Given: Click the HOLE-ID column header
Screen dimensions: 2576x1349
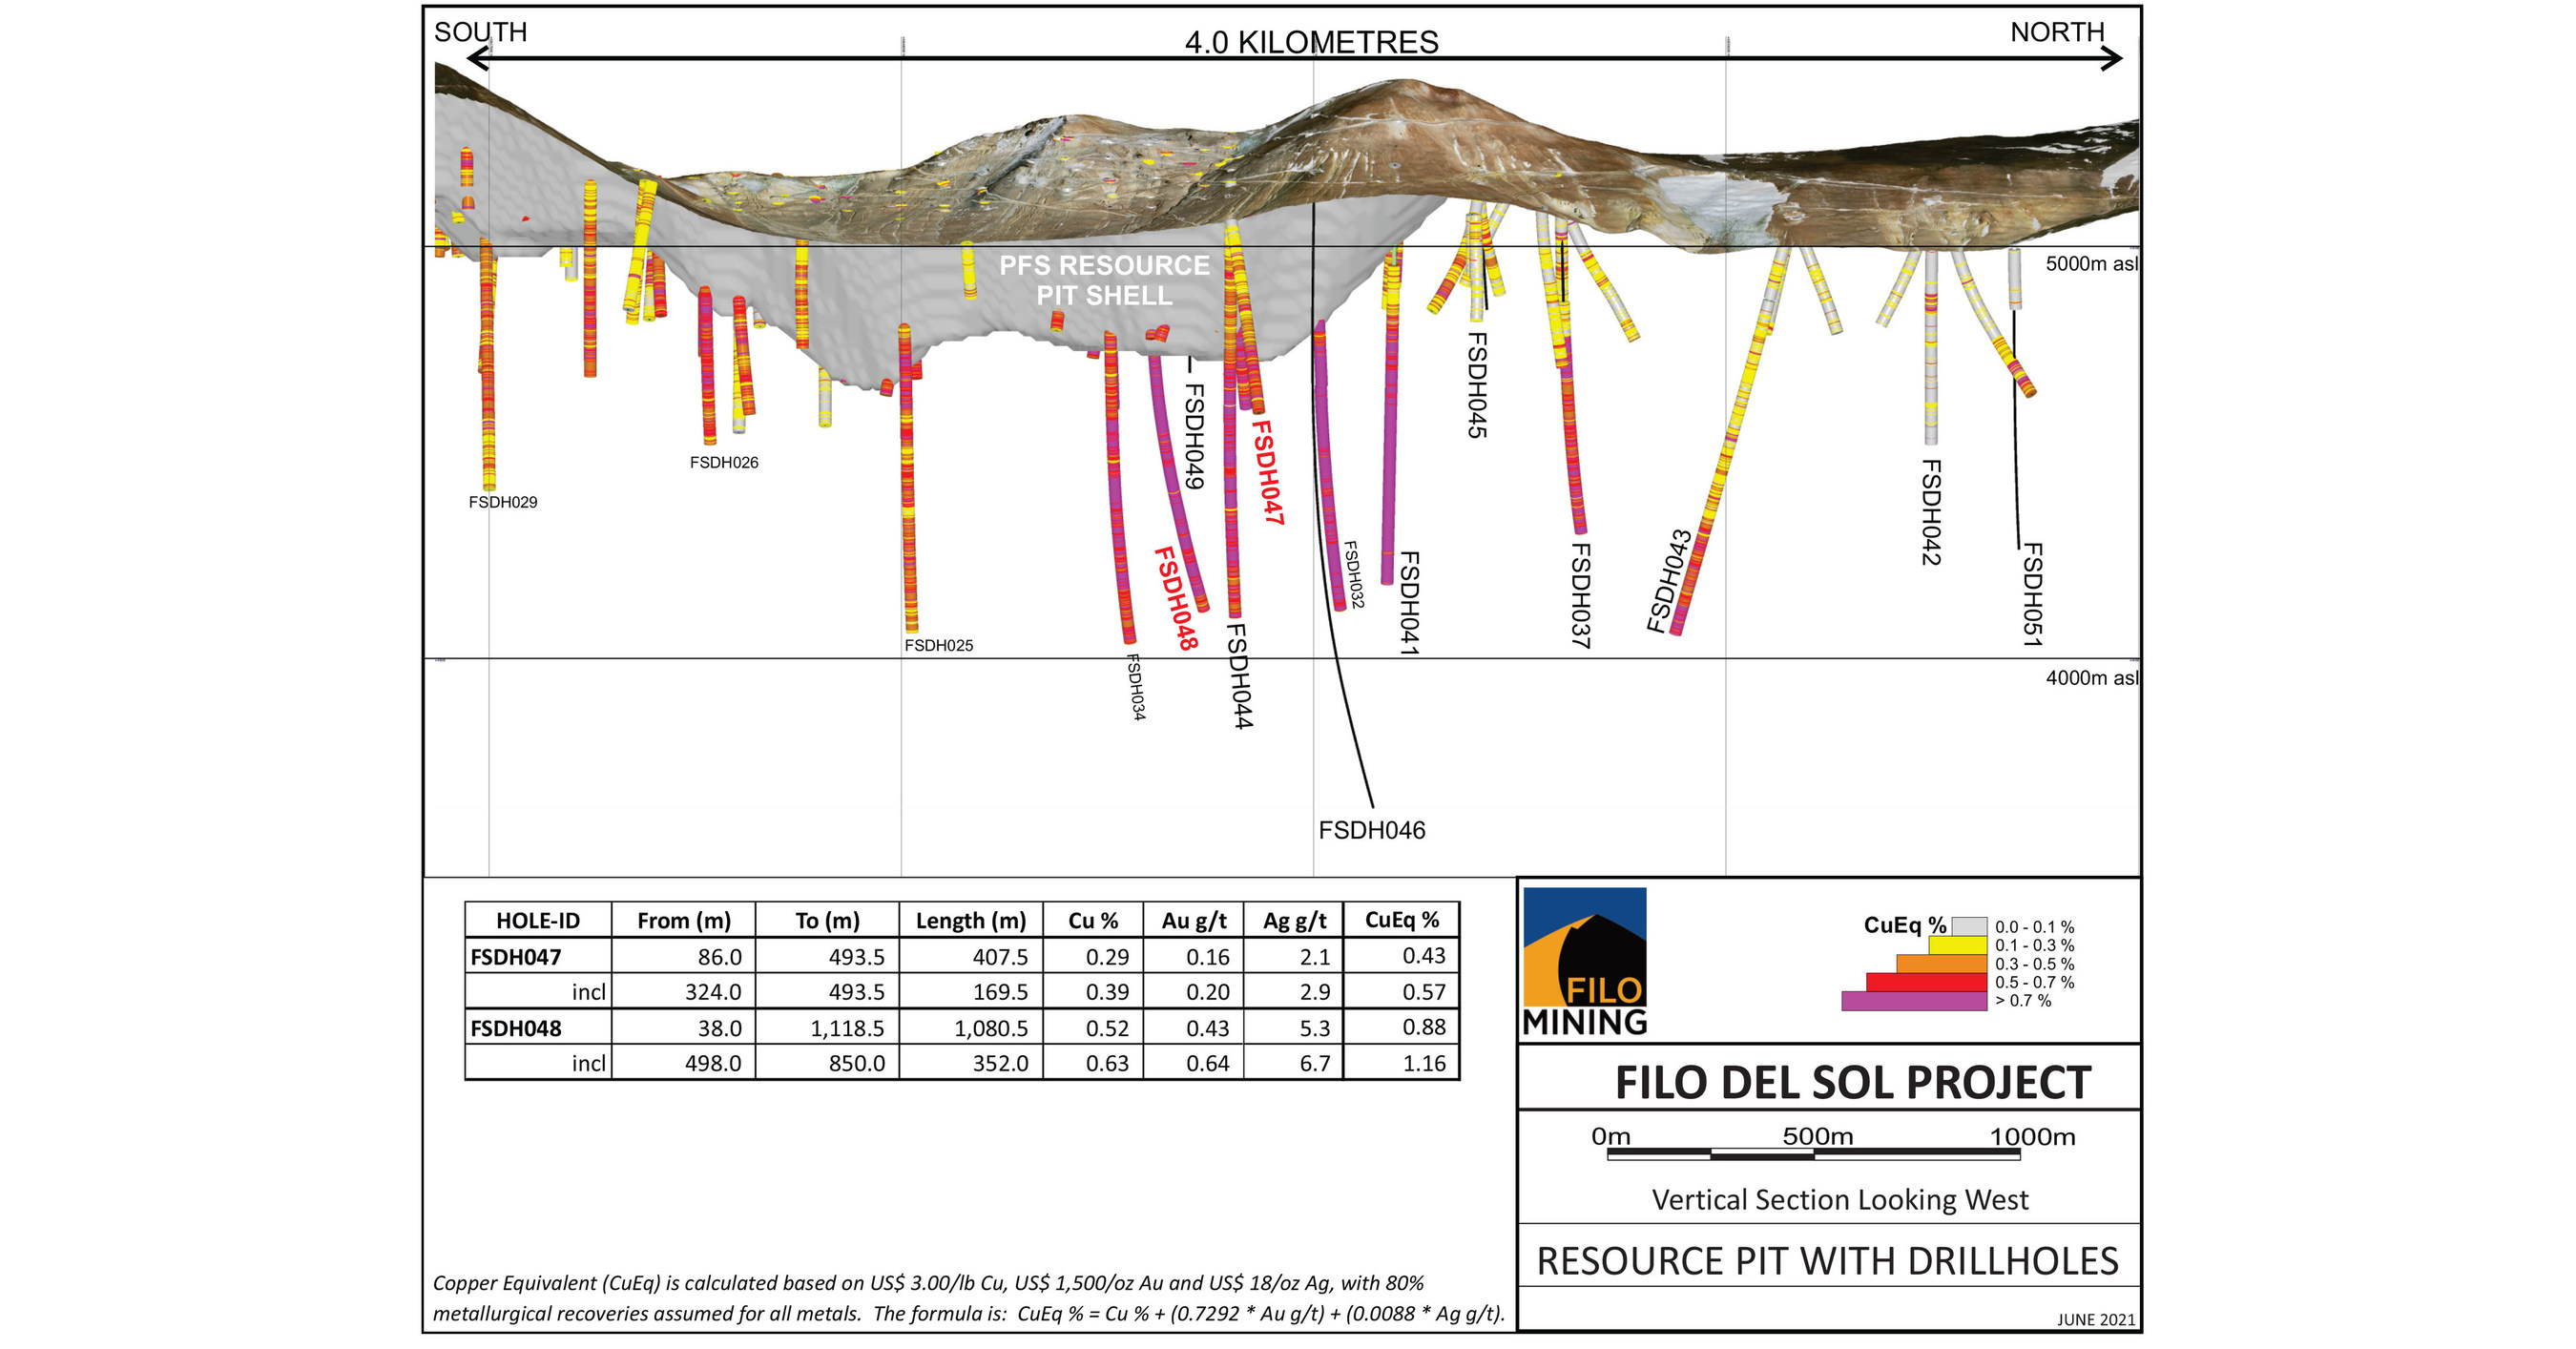Looking at the screenshot, I should click(x=538, y=920).
